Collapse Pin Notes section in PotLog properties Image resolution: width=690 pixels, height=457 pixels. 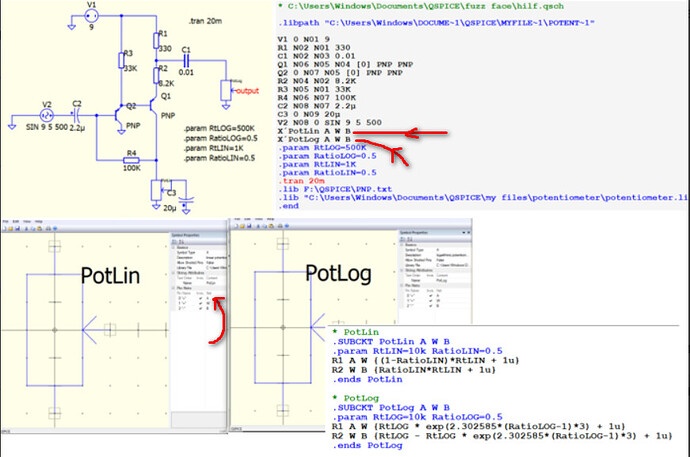click(402, 285)
